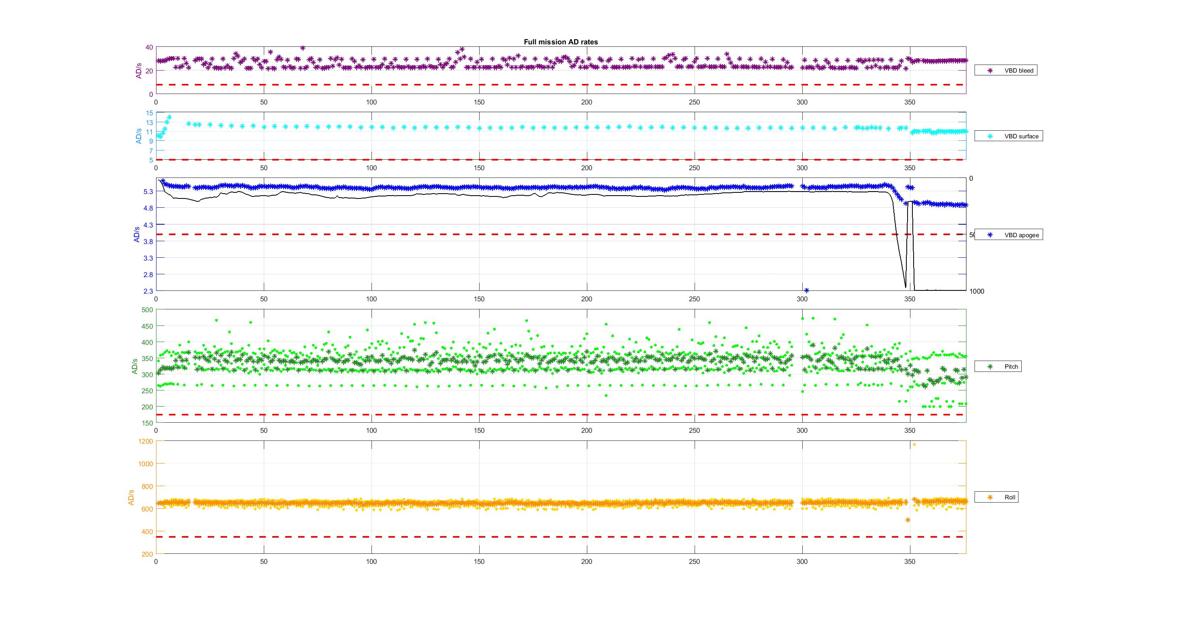The width and height of the screenshot is (1200, 622).
Task: Click the 1000 right-axis tick in apogee plot
Action: click(976, 291)
